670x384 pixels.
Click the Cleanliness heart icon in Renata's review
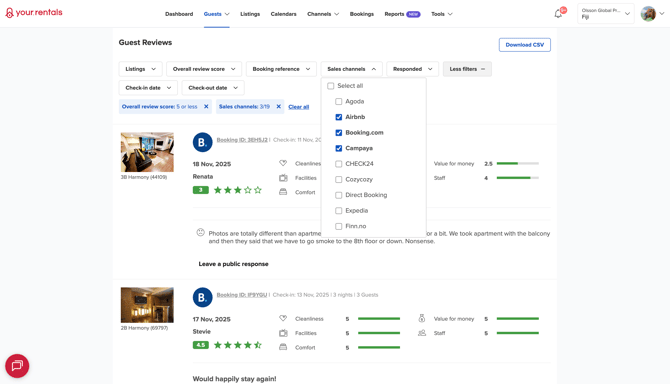pos(283,163)
